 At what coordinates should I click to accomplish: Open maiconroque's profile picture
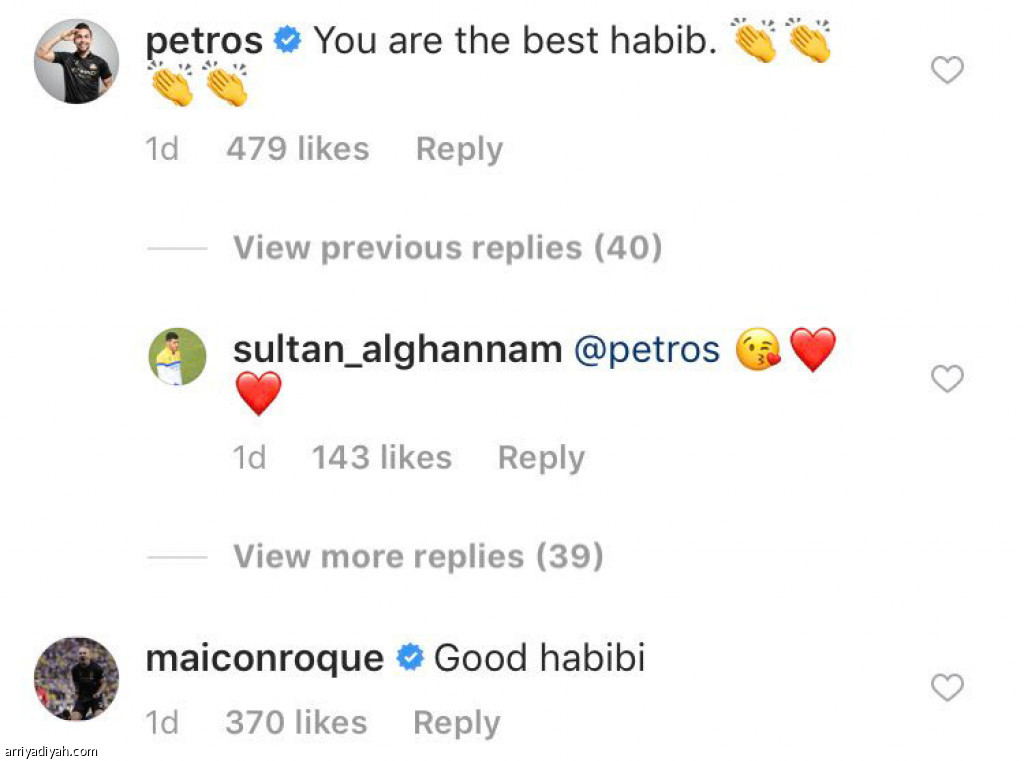tap(76, 679)
